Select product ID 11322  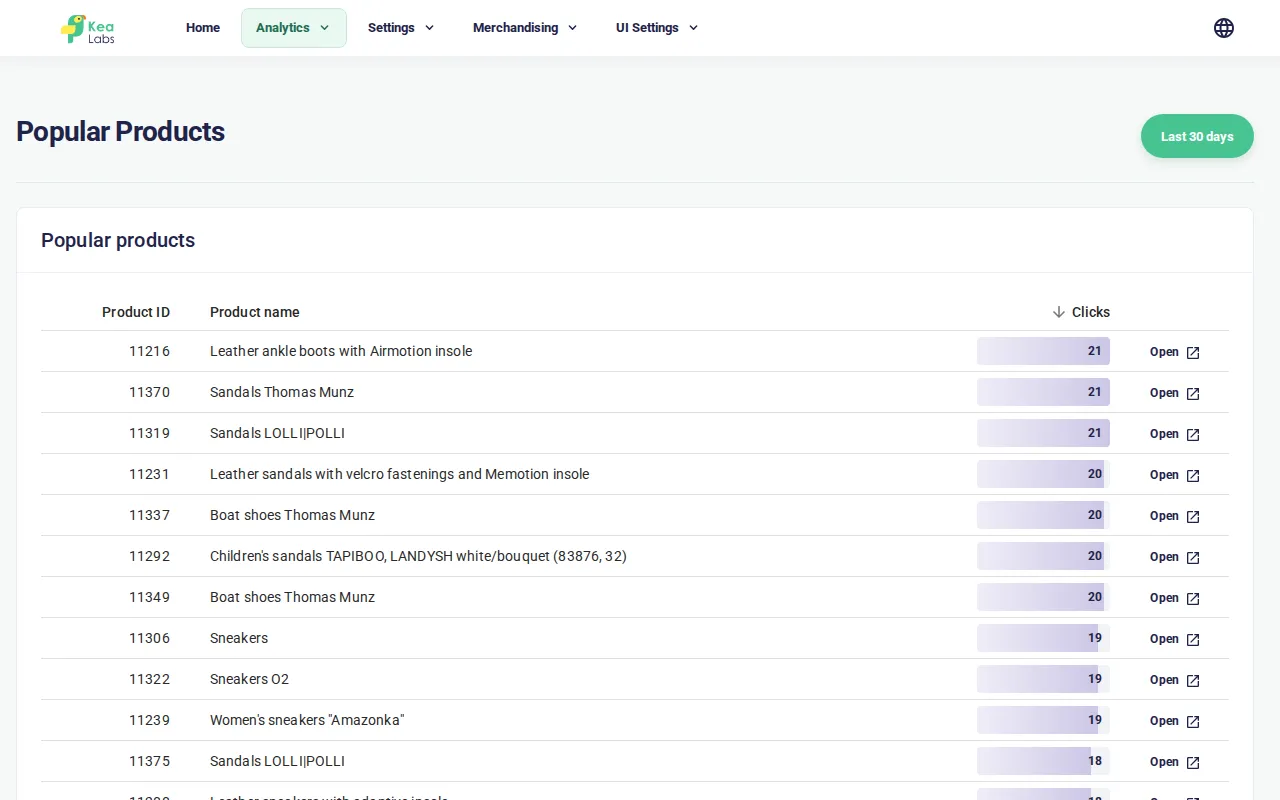point(149,679)
